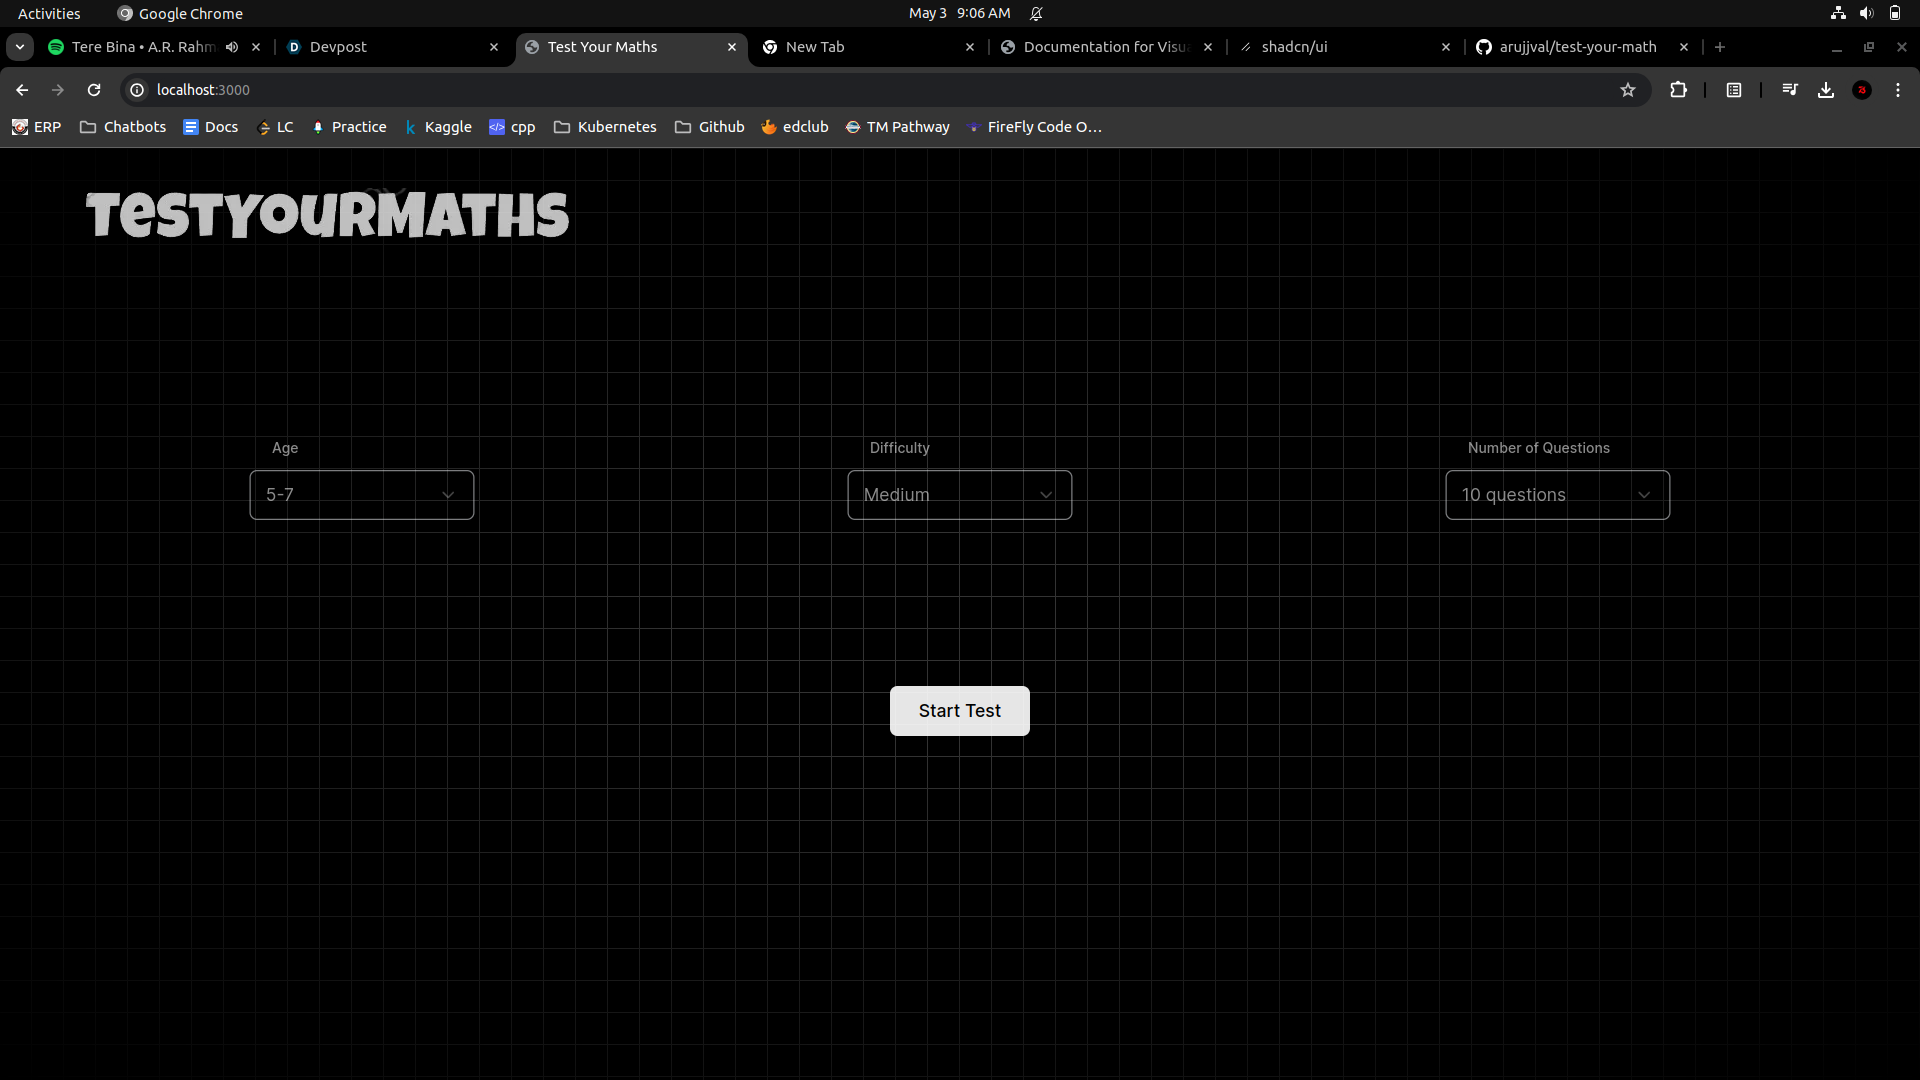
Task: Open Chrome three-dot menu
Action: point(1898,90)
